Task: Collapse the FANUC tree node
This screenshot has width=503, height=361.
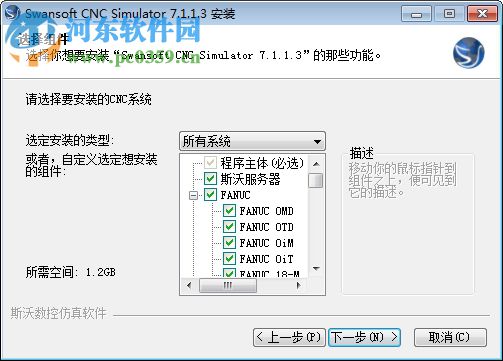Action: (193, 195)
